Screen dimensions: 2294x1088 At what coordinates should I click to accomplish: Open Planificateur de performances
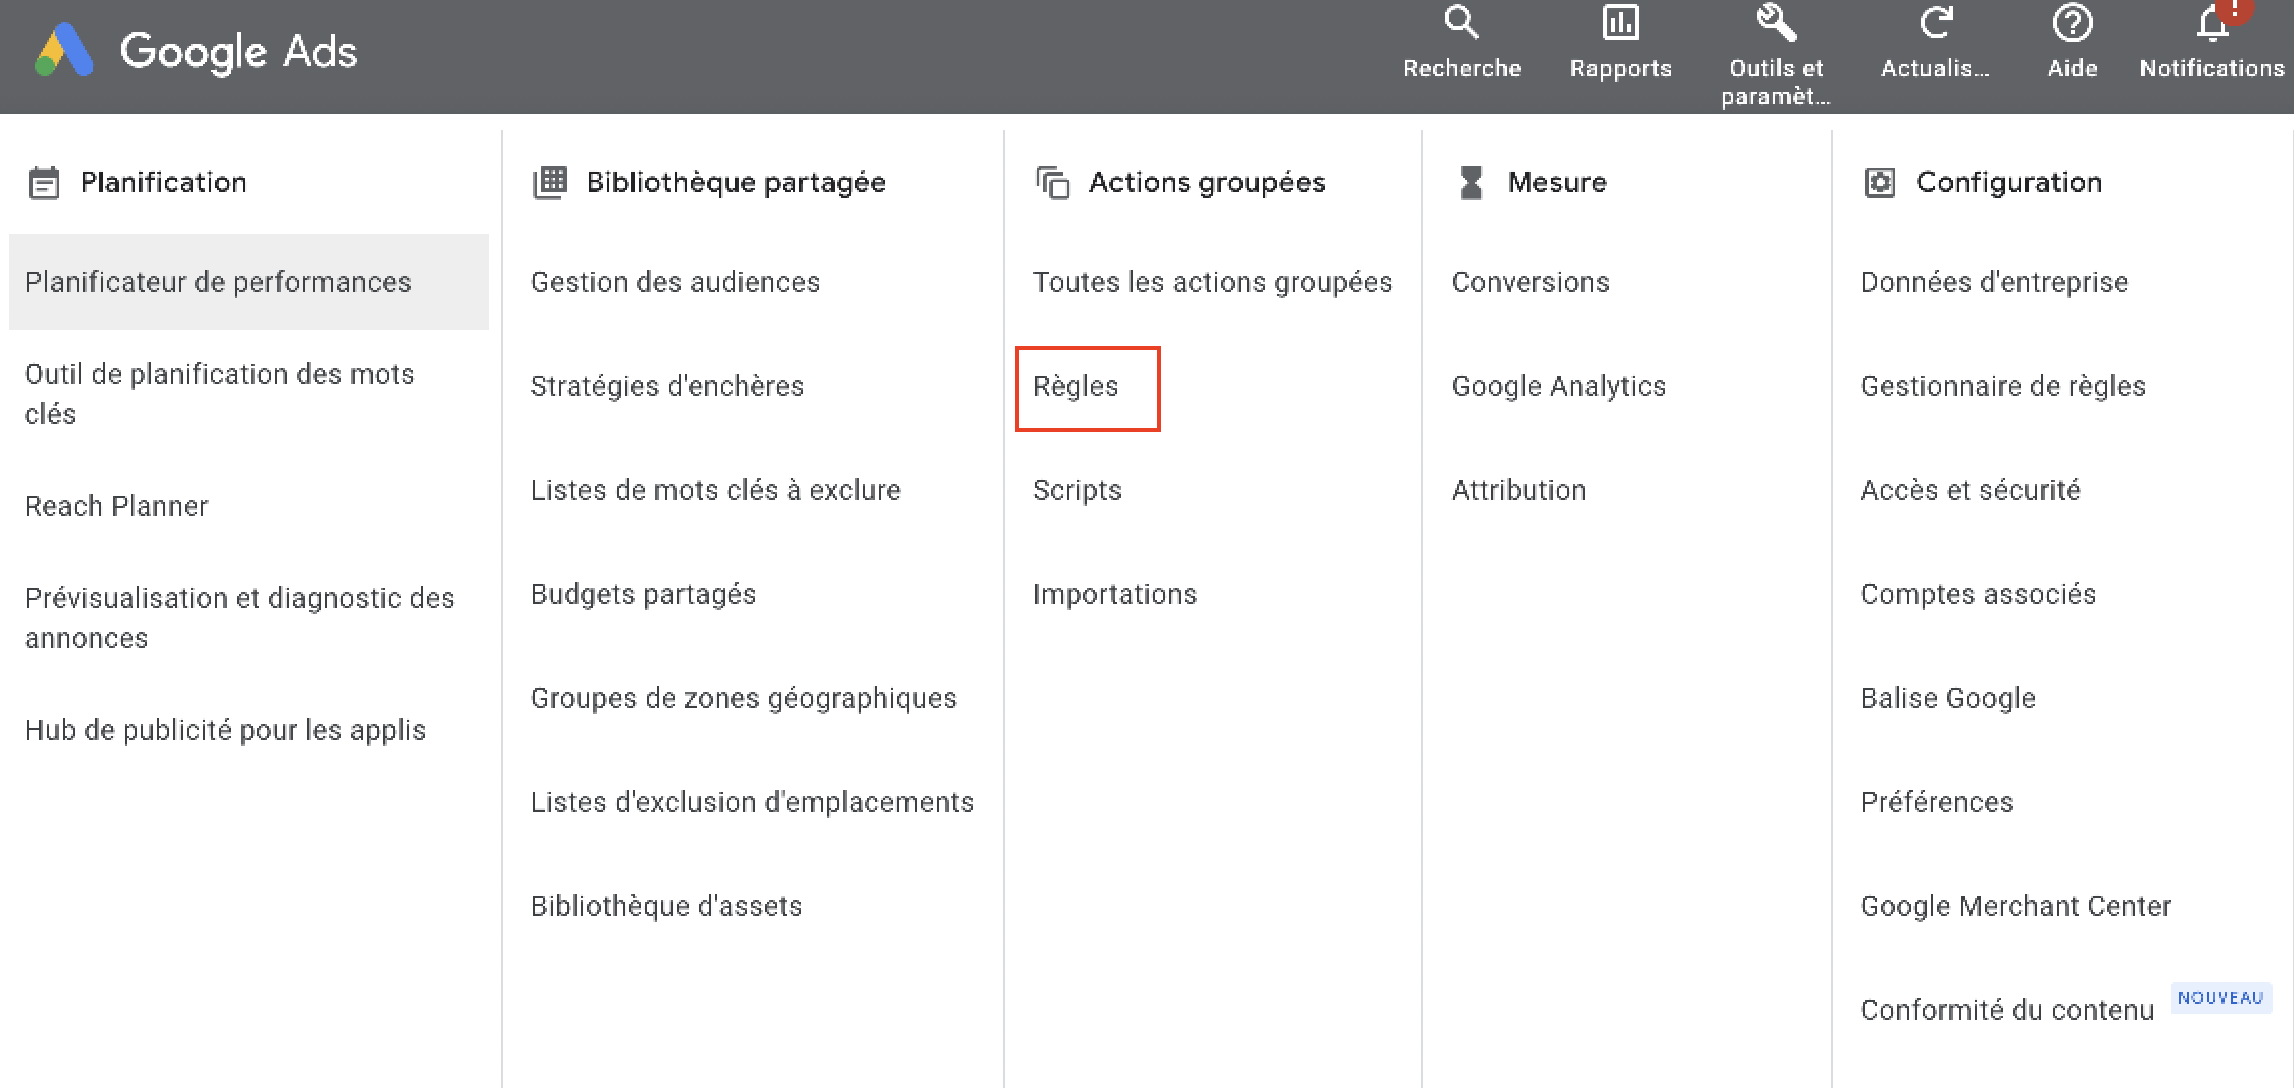pos(218,282)
